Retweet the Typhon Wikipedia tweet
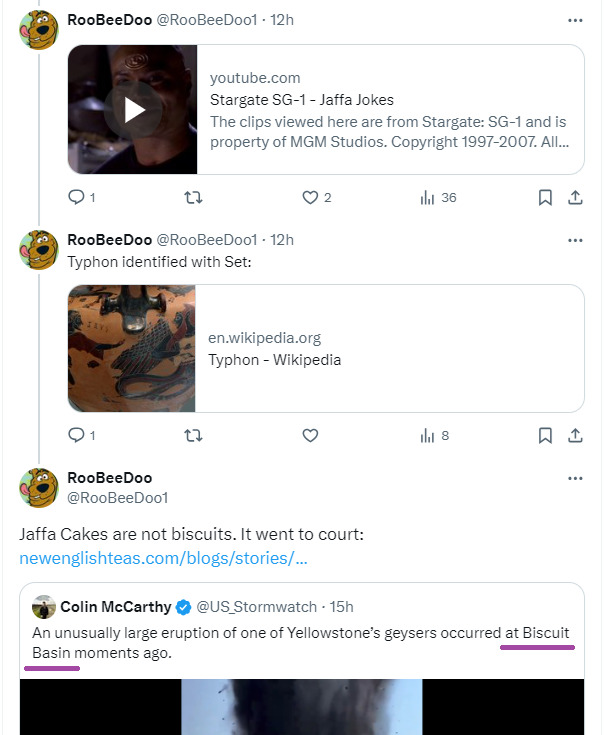The height and width of the screenshot is (735, 604). [194, 435]
